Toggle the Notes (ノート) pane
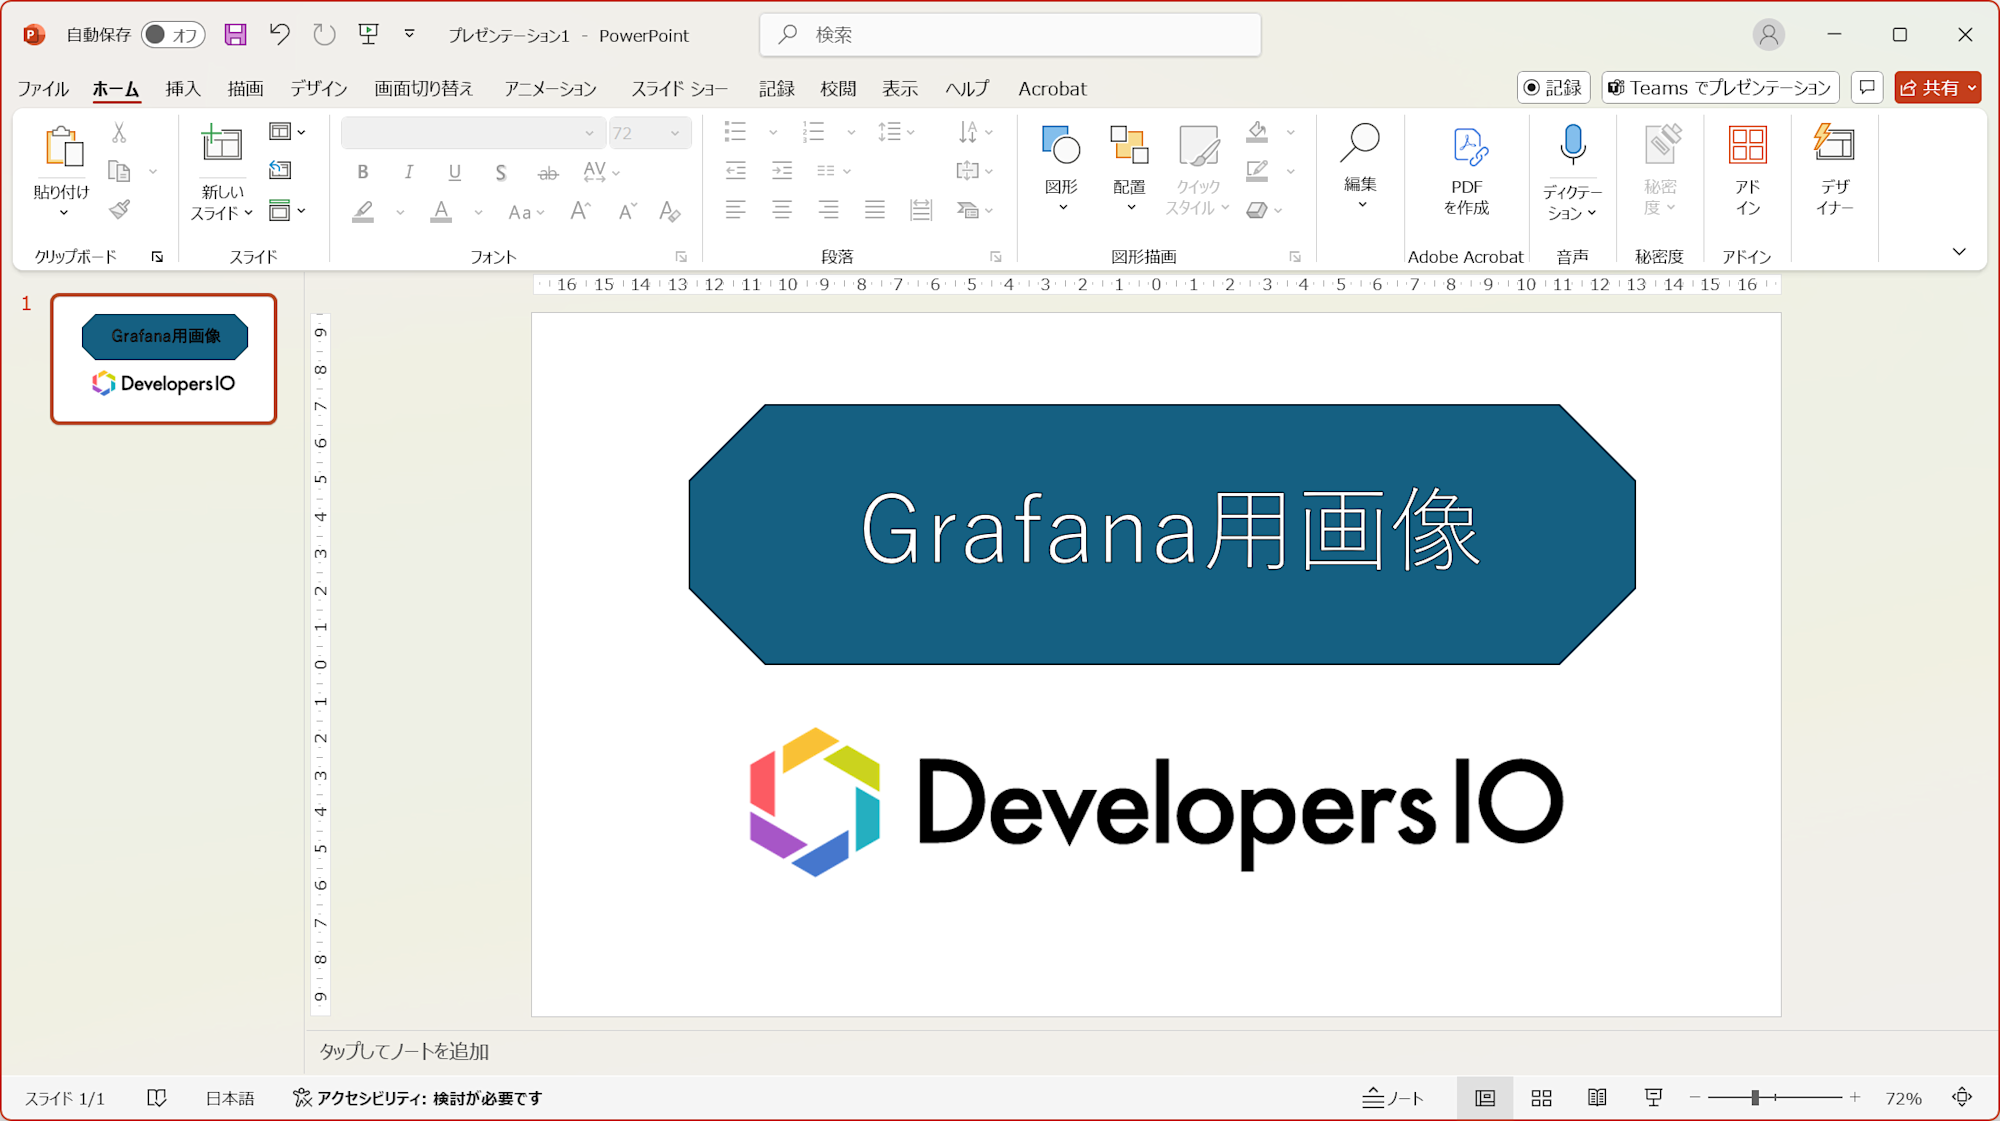The height and width of the screenshot is (1121, 2000). [1393, 1098]
